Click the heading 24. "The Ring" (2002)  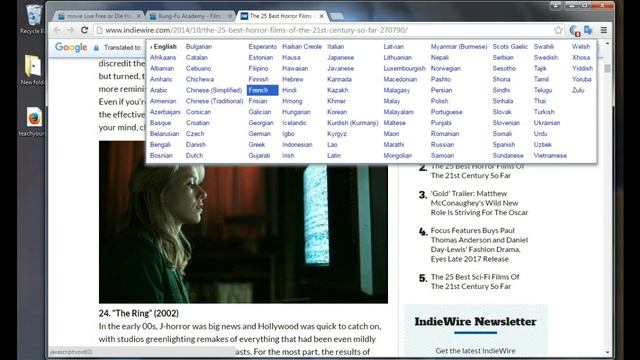pos(139,313)
